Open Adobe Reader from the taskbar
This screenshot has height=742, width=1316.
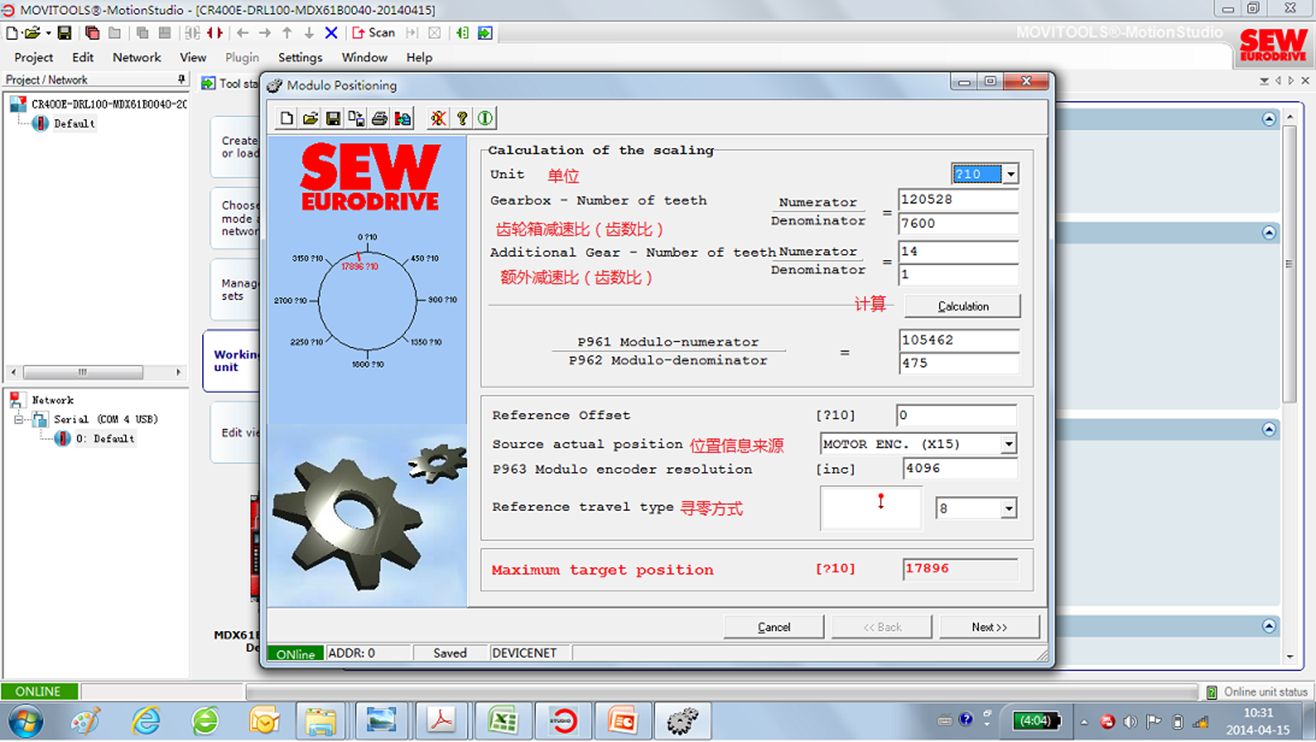click(442, 720)
